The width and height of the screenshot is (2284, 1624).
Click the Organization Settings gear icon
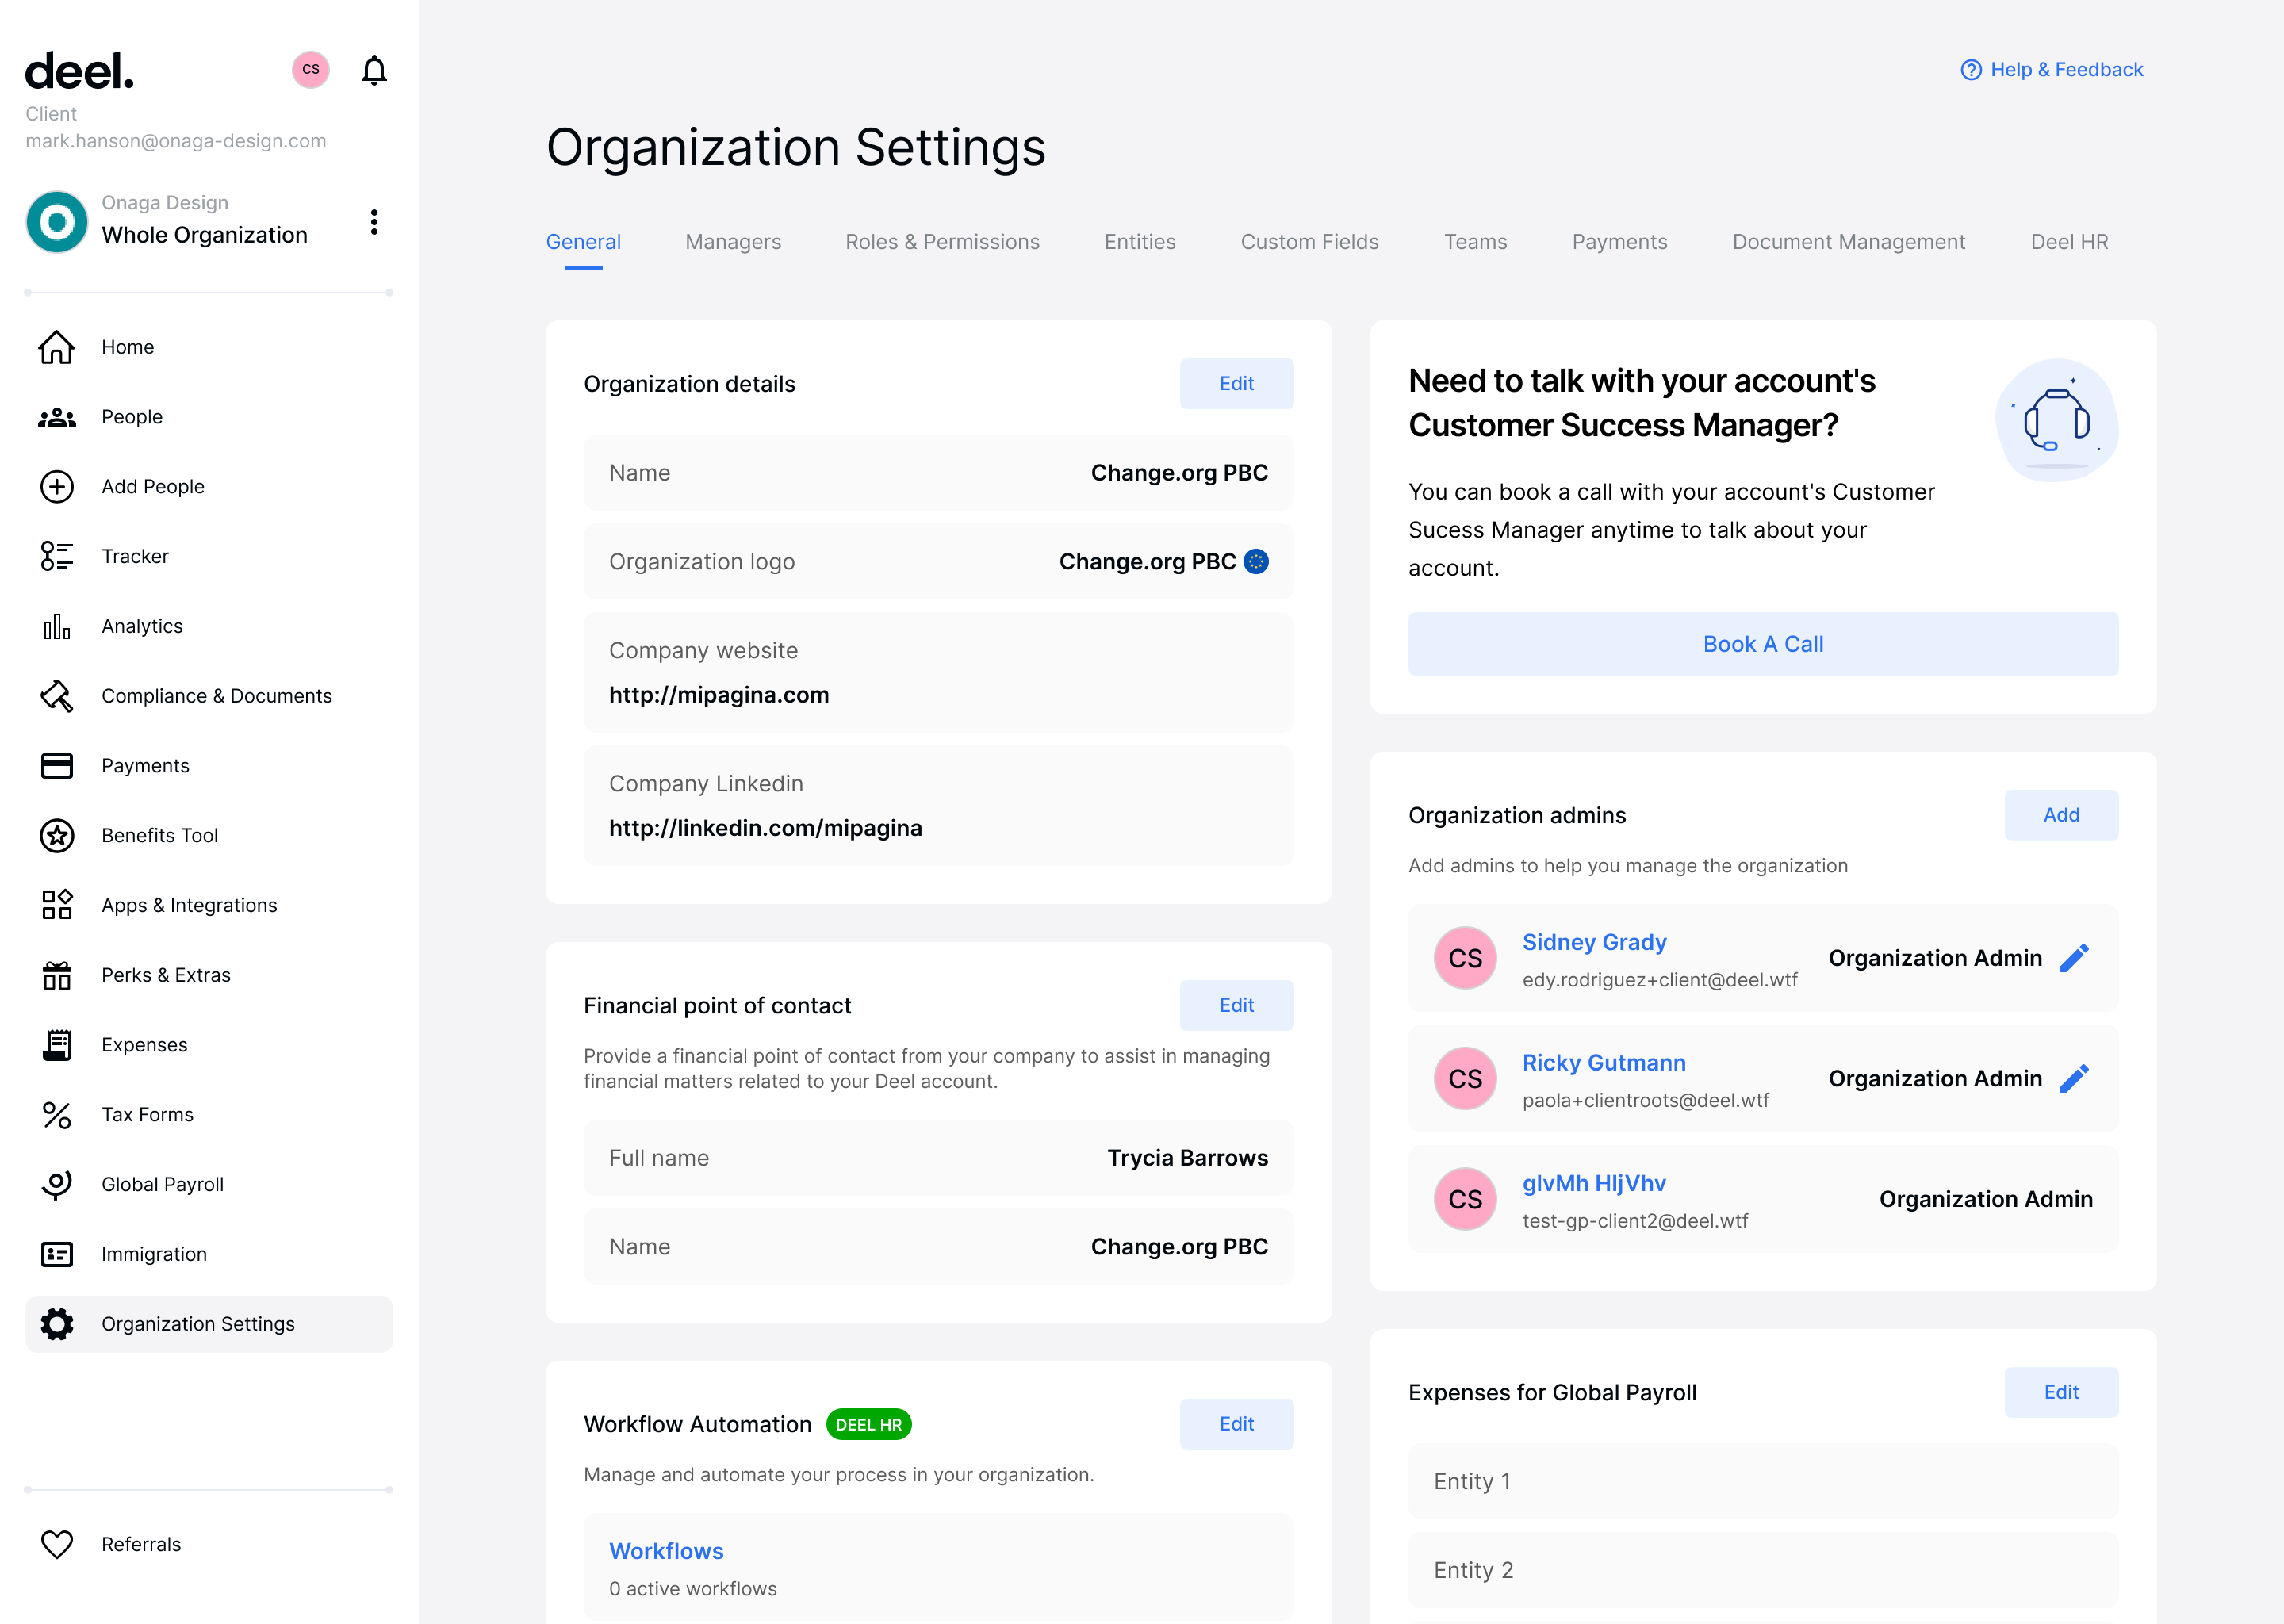[x=57, y=1324]
